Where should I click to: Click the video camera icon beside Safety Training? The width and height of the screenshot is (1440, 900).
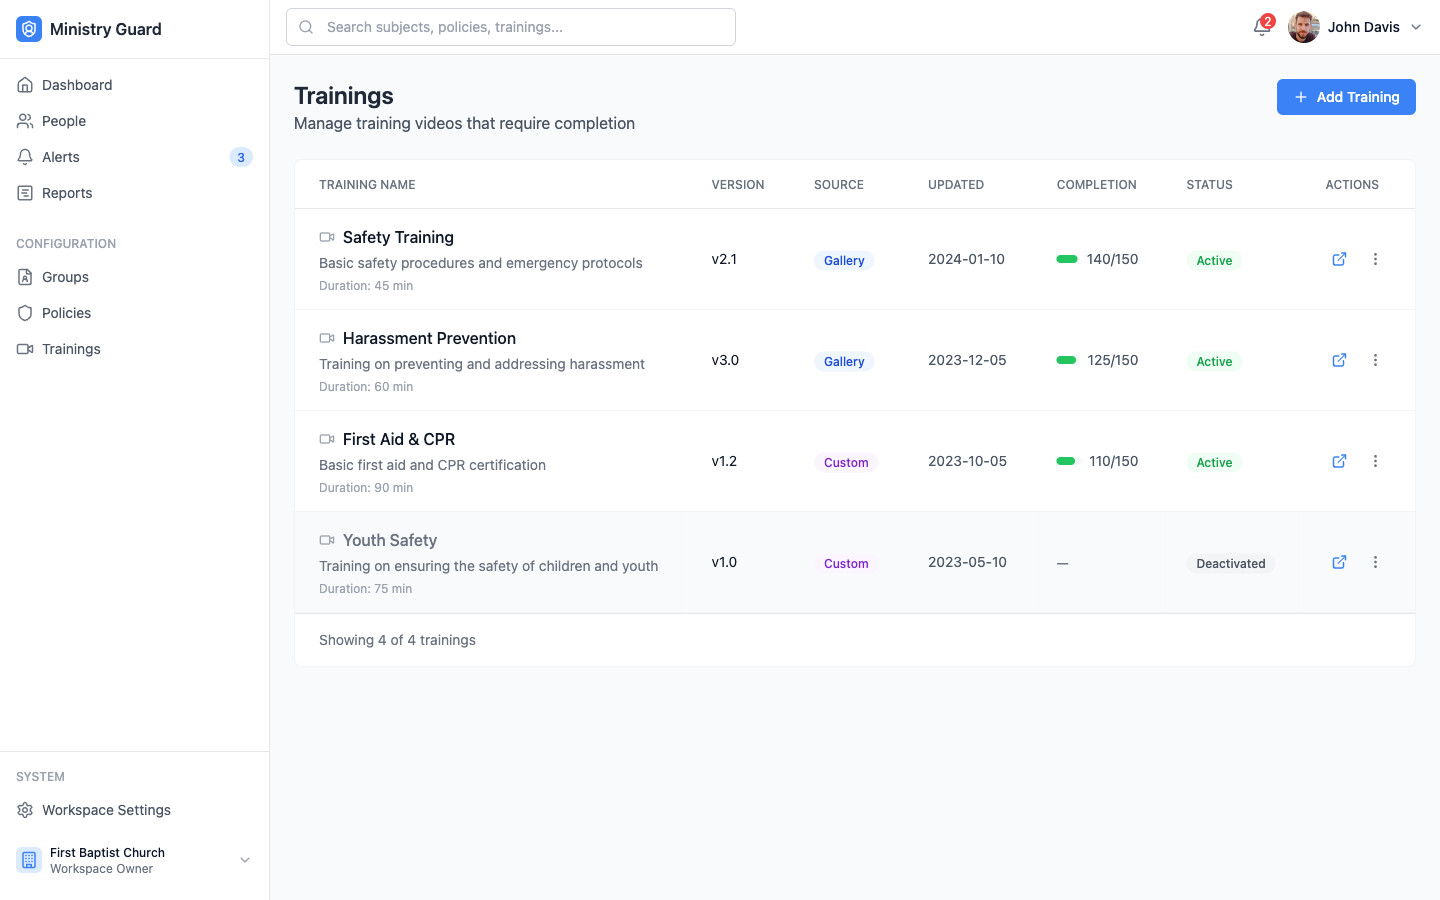tap(326, 236)
